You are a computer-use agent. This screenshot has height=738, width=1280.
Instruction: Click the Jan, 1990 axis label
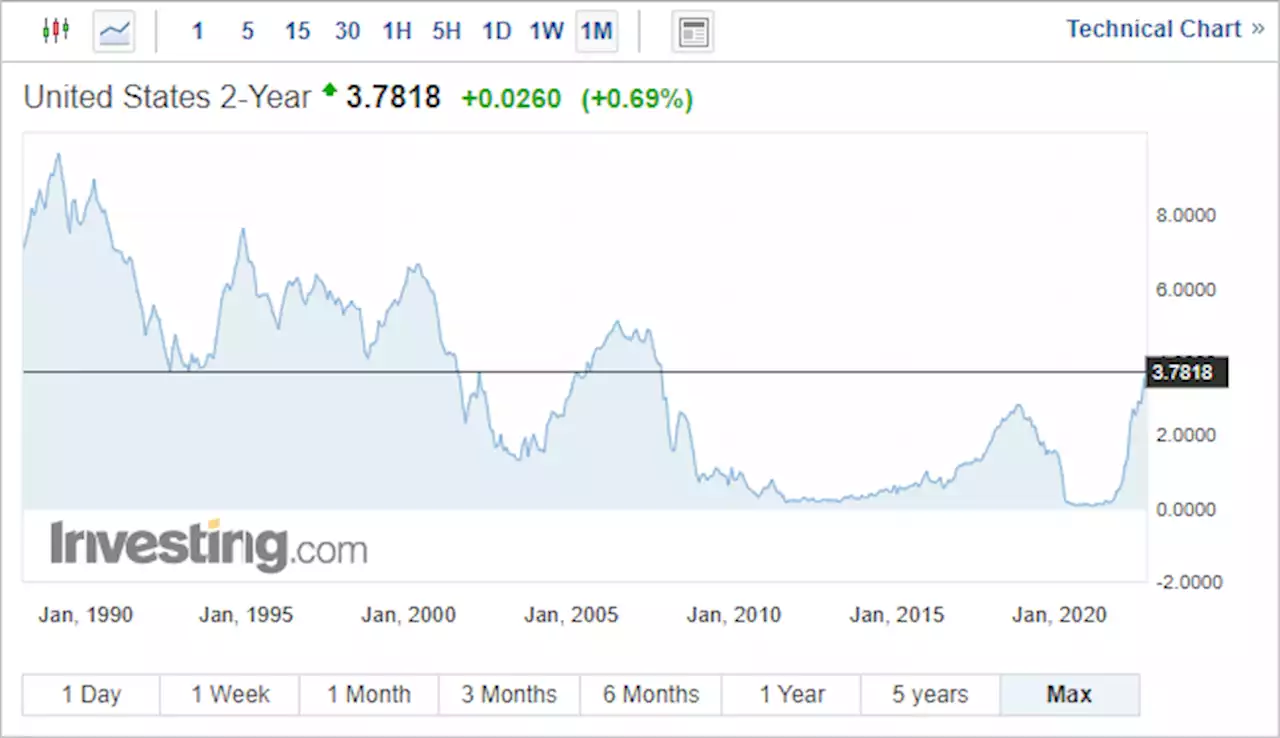86,615
